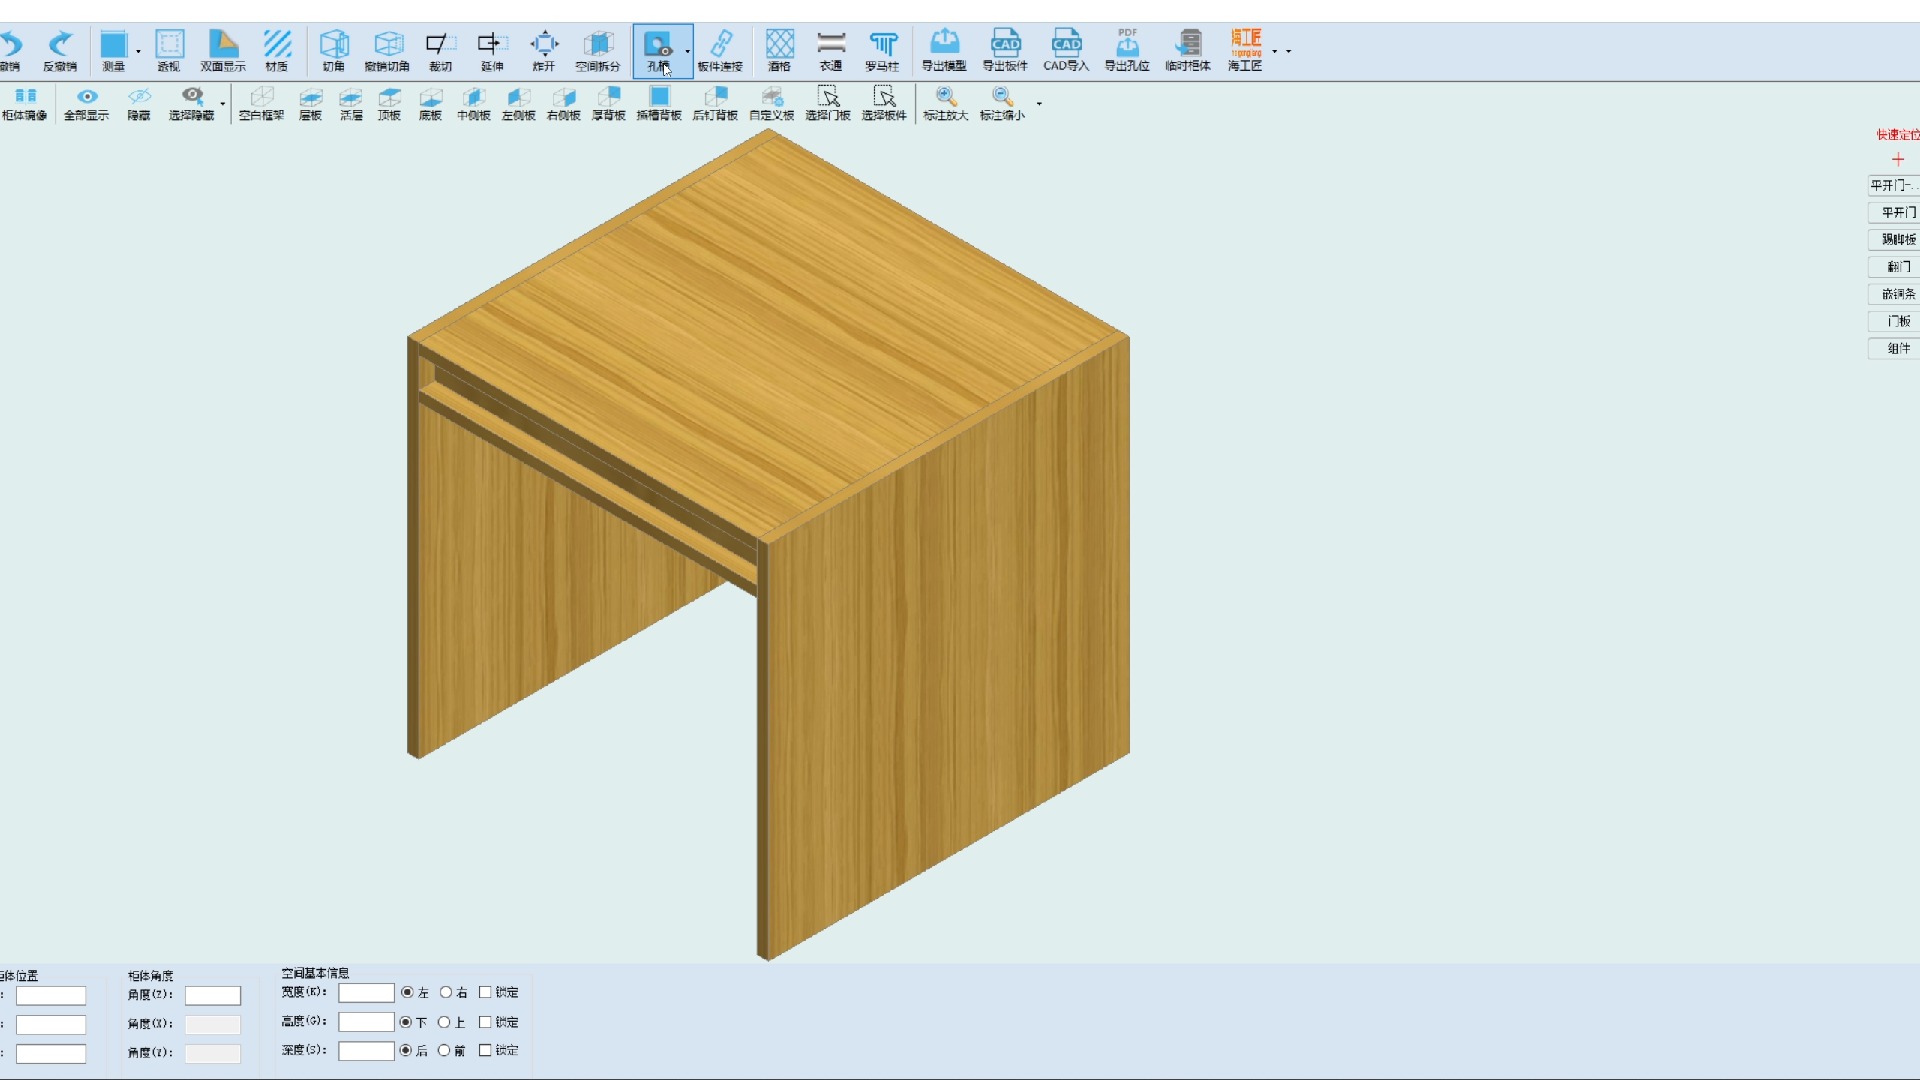This screenshot has height=1080, width=1920.
Task: Expand the 孔槽 tool dropdown arrow
Action: (687, 51)
